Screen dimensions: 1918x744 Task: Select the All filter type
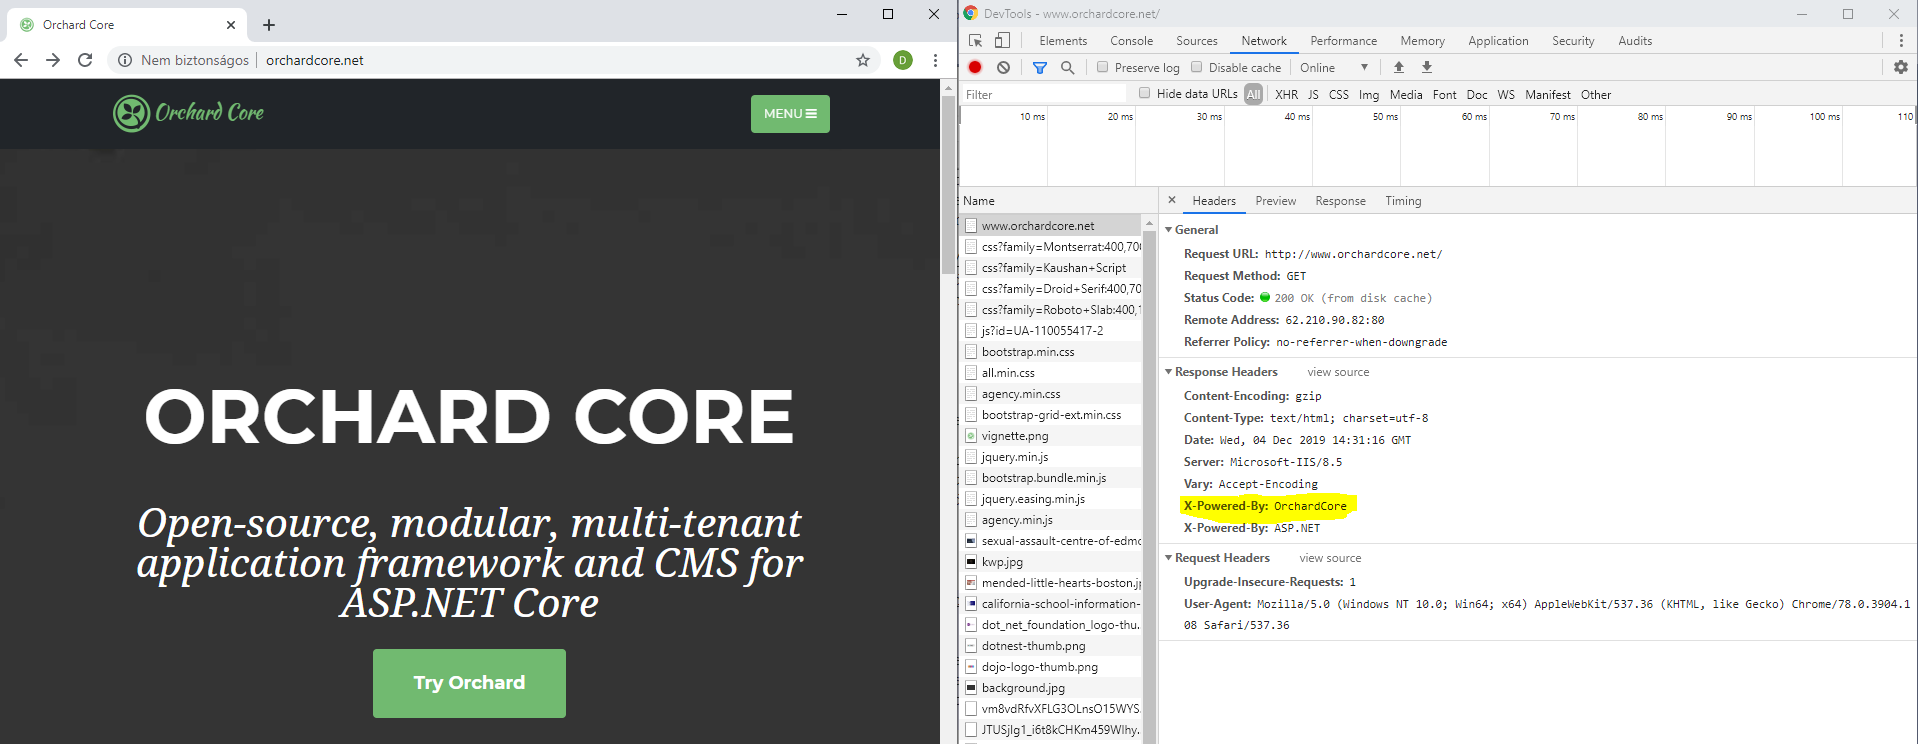1254,94
